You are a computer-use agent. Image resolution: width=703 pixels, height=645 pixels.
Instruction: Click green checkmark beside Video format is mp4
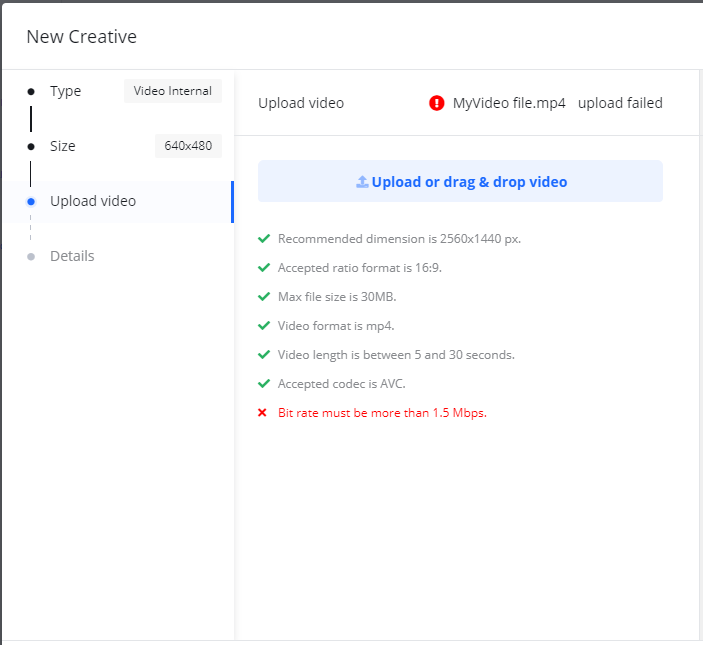point(264,326)
